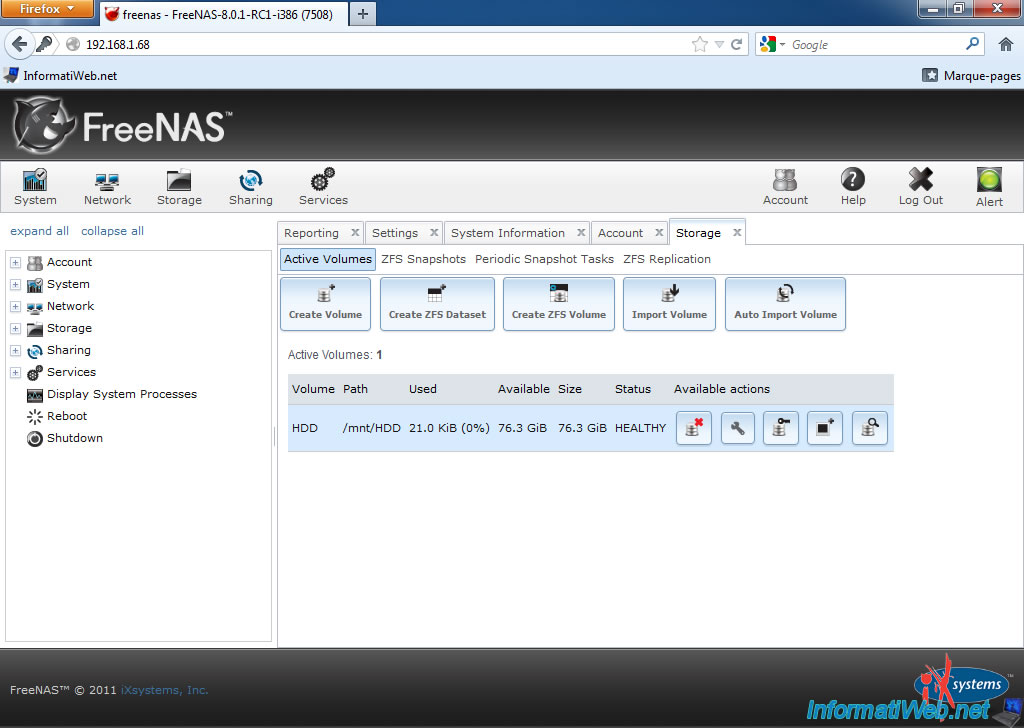The image size is (1024, 728).
Task: Click the address bar showing 192.168.1.68
Action: point(385,44)
